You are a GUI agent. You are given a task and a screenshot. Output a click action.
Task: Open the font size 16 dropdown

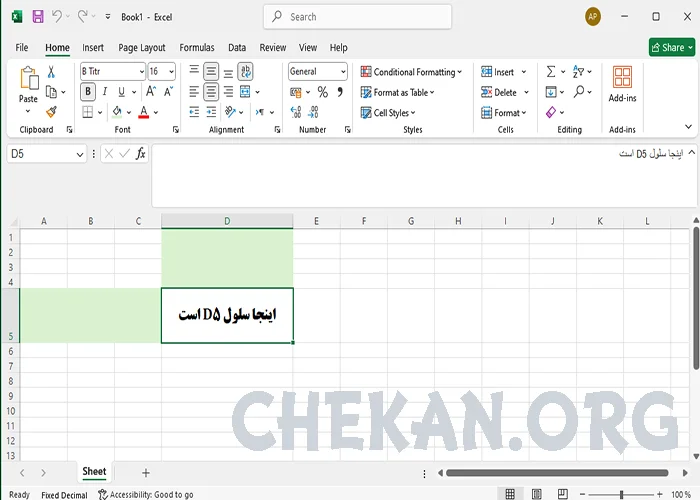pyautogui.click(x=171, y=71)
